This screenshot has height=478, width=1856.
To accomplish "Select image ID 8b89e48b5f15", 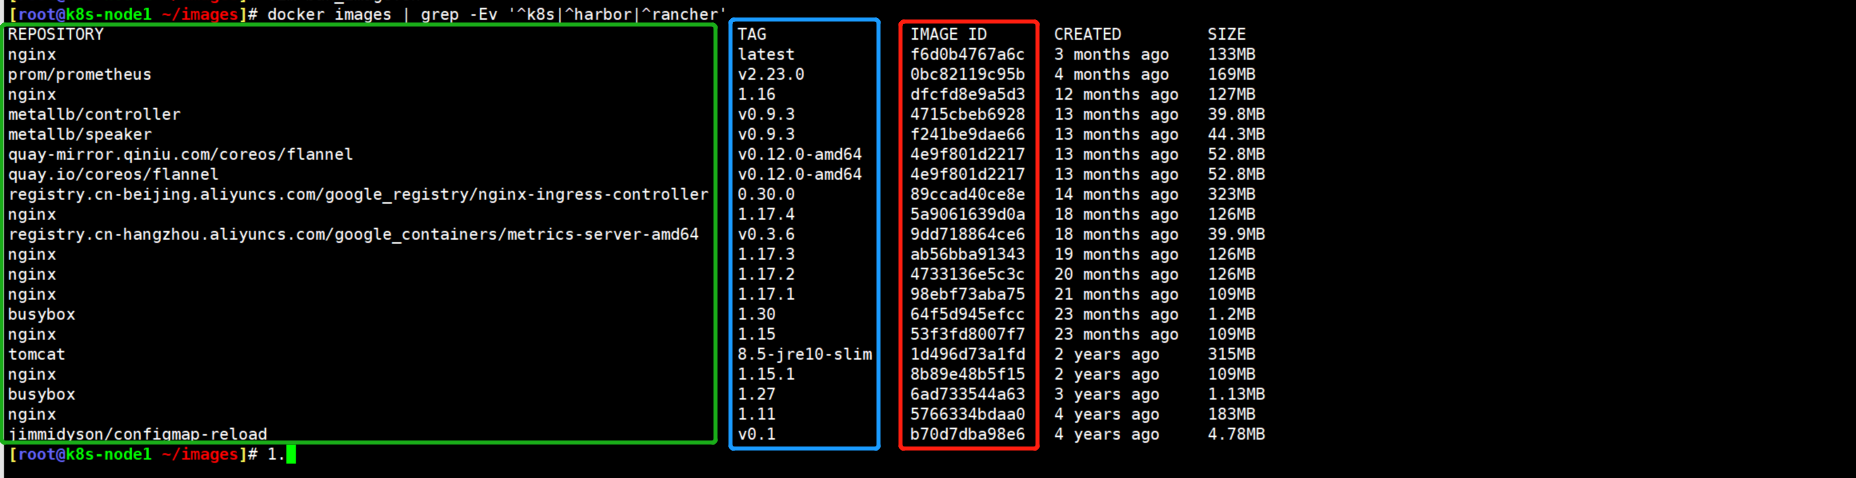I will coord(967,374).
